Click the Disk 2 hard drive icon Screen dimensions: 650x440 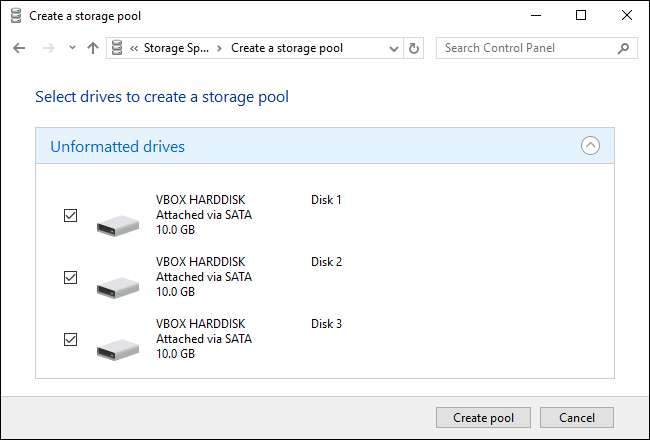(118, 287)
